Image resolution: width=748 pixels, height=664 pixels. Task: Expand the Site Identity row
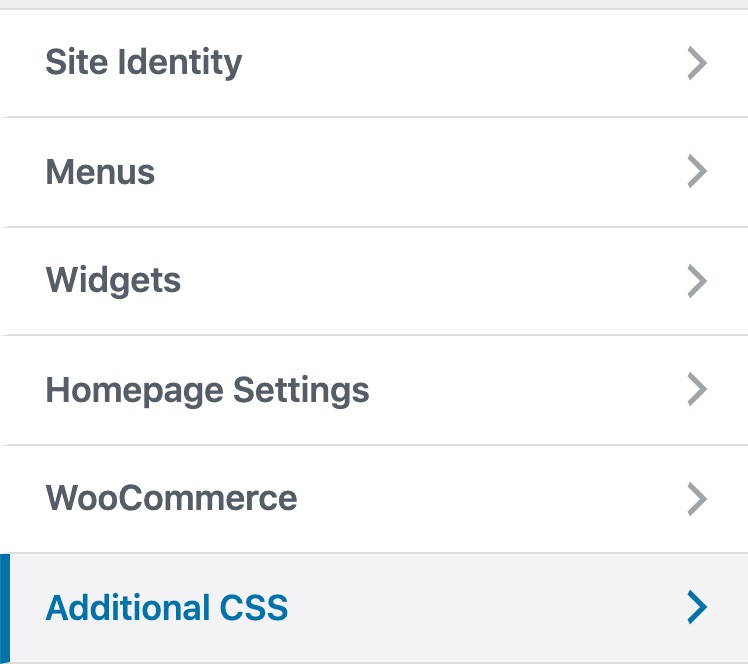(374, 62)
